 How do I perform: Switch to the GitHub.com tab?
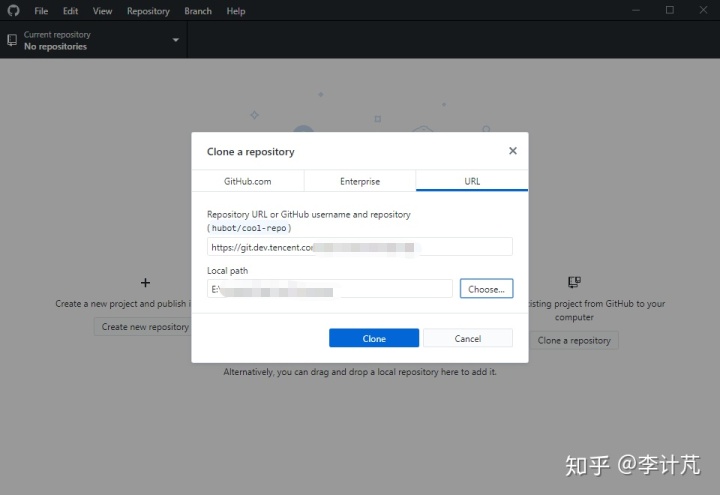(248, 181)
